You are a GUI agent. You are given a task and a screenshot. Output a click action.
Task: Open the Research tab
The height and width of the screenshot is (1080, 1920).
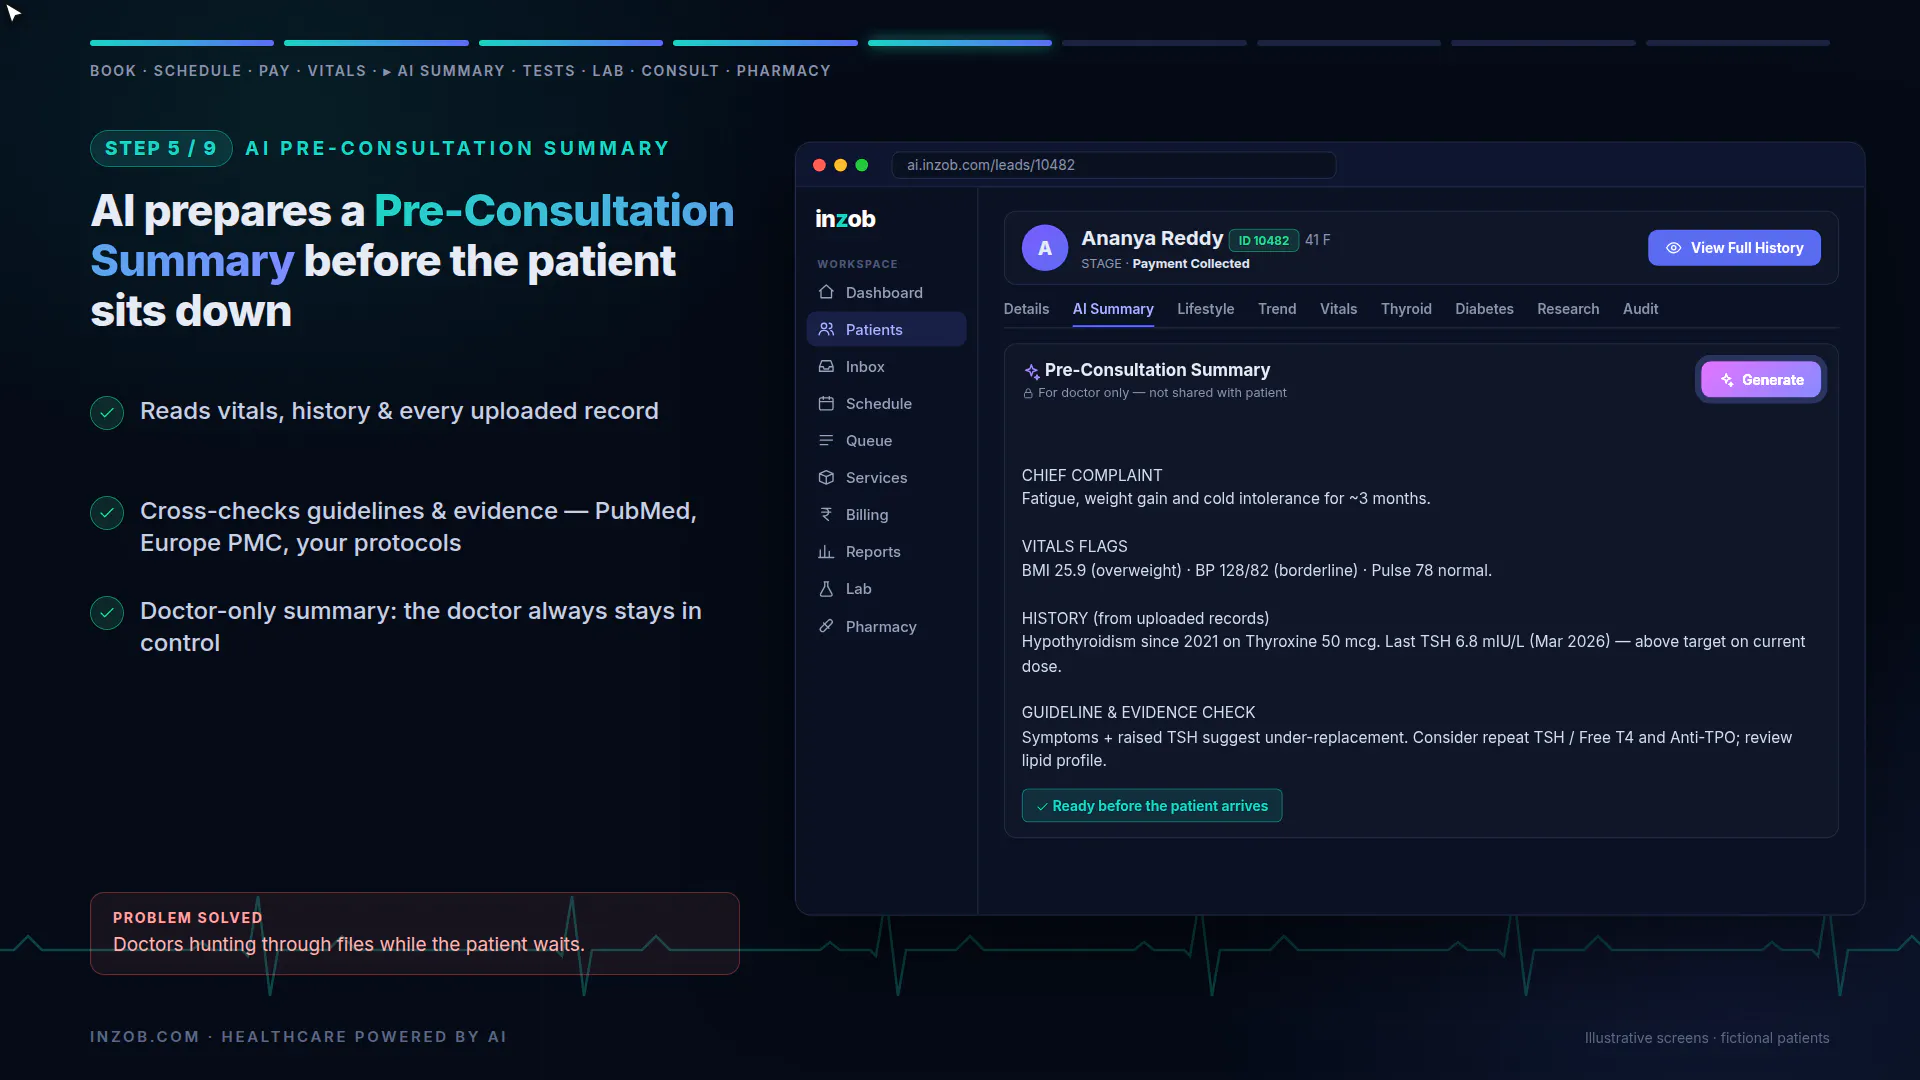click(x=1568, y=309)
